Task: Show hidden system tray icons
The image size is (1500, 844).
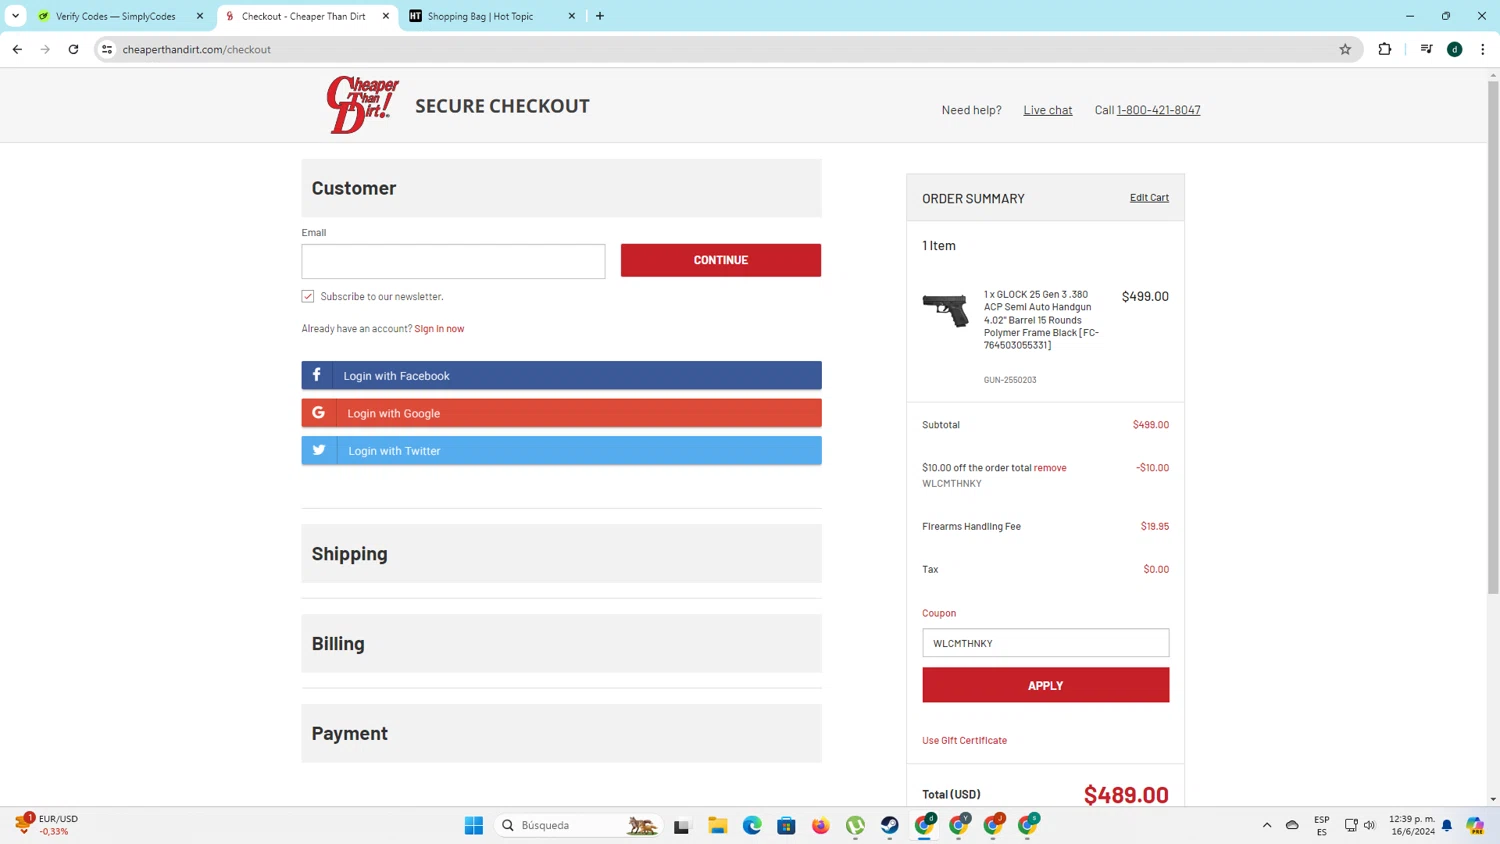Action: point(1267,825)
